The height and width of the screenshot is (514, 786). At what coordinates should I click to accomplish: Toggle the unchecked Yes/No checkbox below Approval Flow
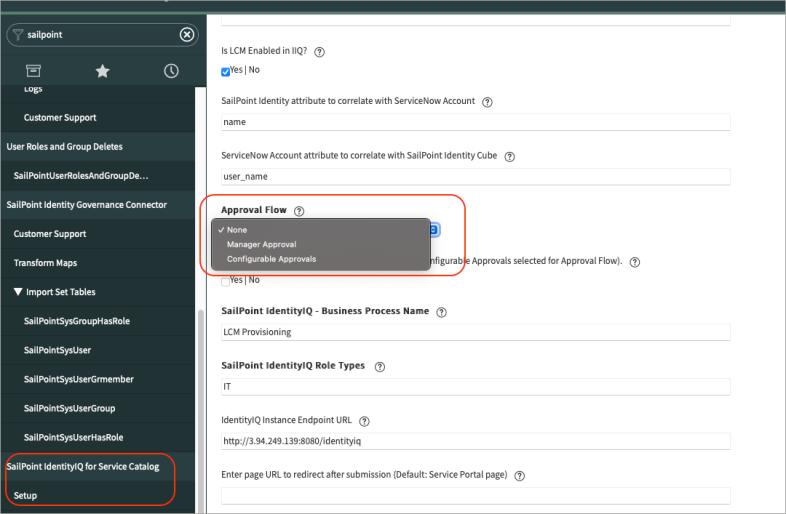coord(226,282)
